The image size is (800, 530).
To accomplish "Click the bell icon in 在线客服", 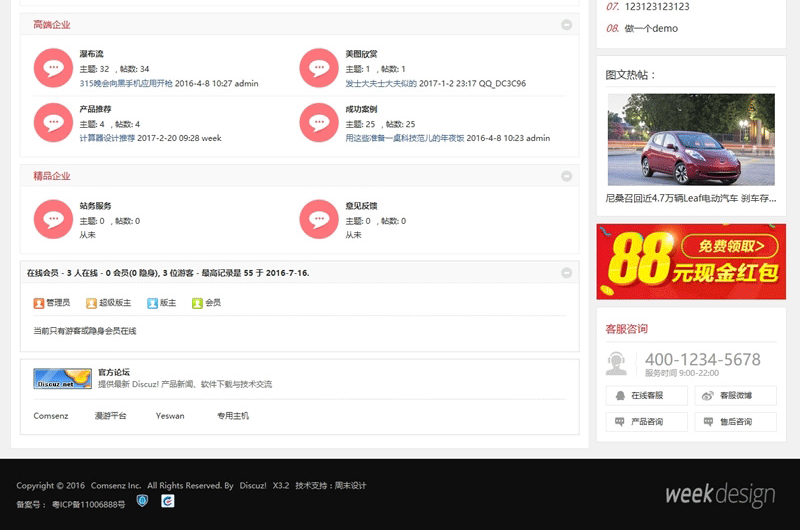I will [620, 395].
